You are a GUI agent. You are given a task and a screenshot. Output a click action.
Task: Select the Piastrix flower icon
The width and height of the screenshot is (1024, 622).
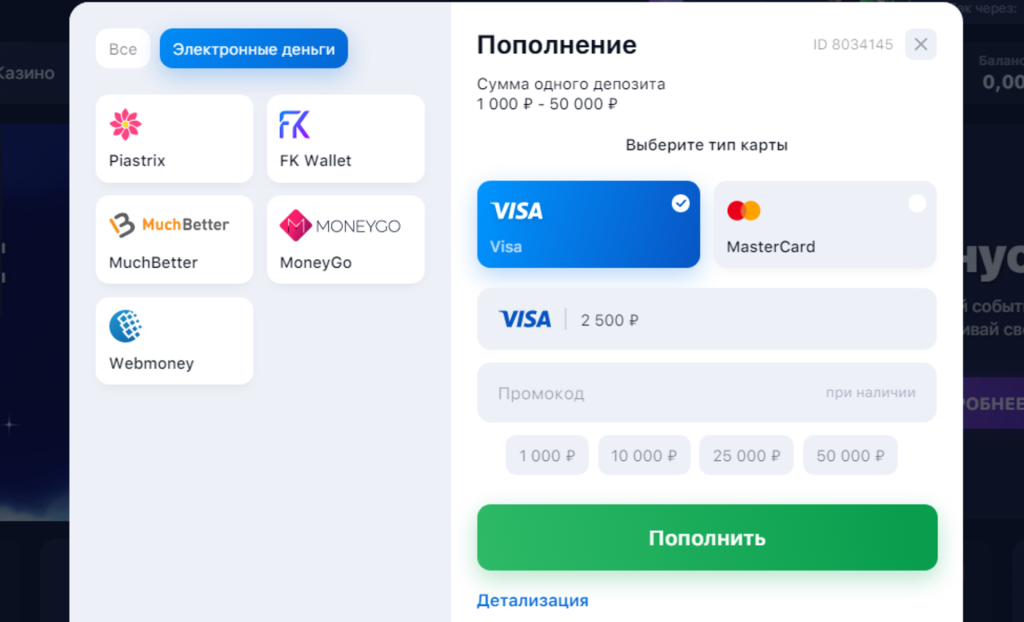click(x=125, y=124)
